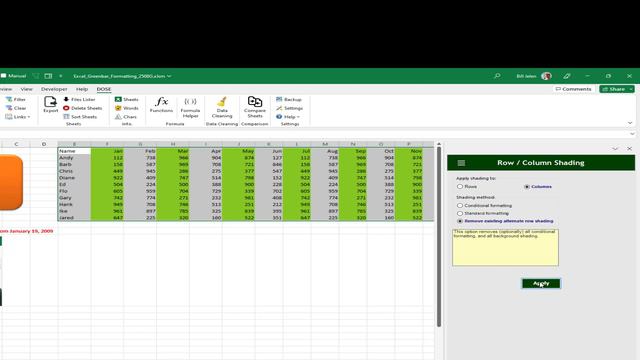Click the Clear filter tool
This screenshot has width=640, height=360.
click(x=16, y=108)
